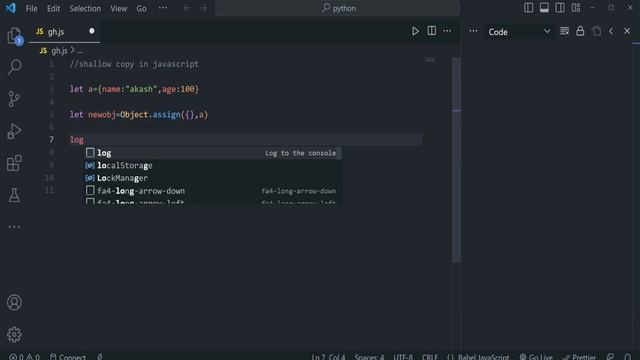
Task: Change Spaces: 4 indentation setting
Action: click(369, 356)
